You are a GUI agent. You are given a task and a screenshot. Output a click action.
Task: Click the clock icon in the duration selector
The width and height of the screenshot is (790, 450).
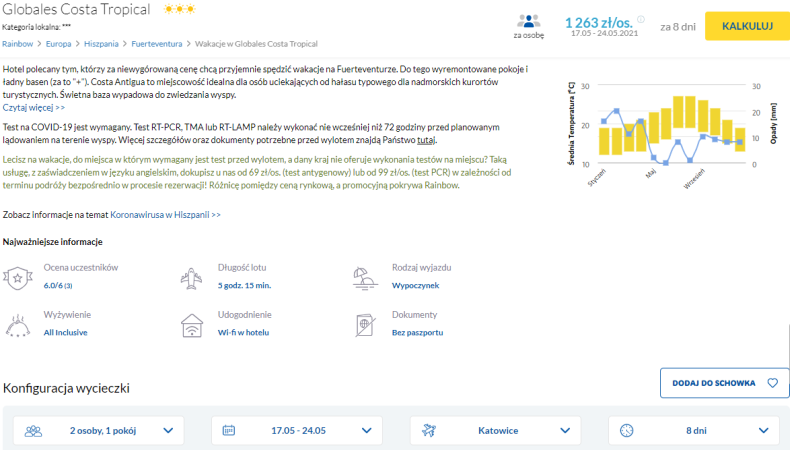626,430
